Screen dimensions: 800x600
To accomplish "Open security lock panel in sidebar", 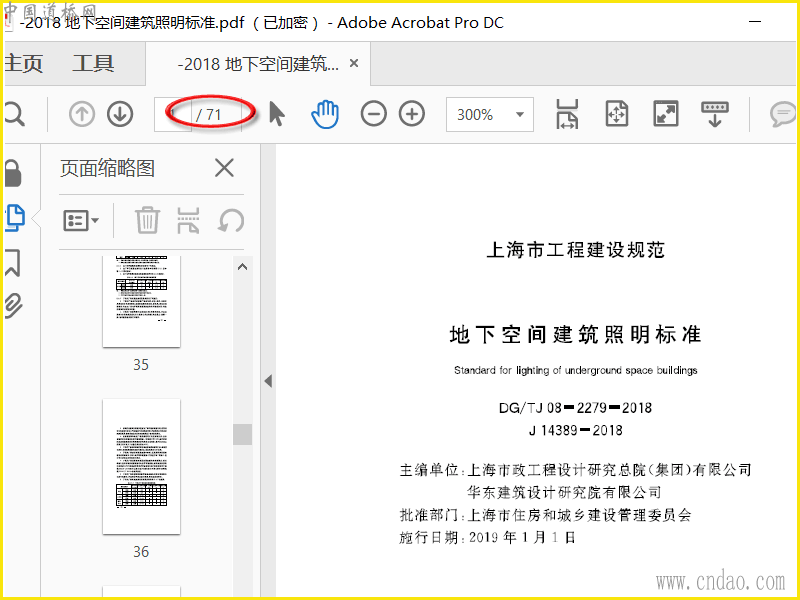I will [13, 172].
